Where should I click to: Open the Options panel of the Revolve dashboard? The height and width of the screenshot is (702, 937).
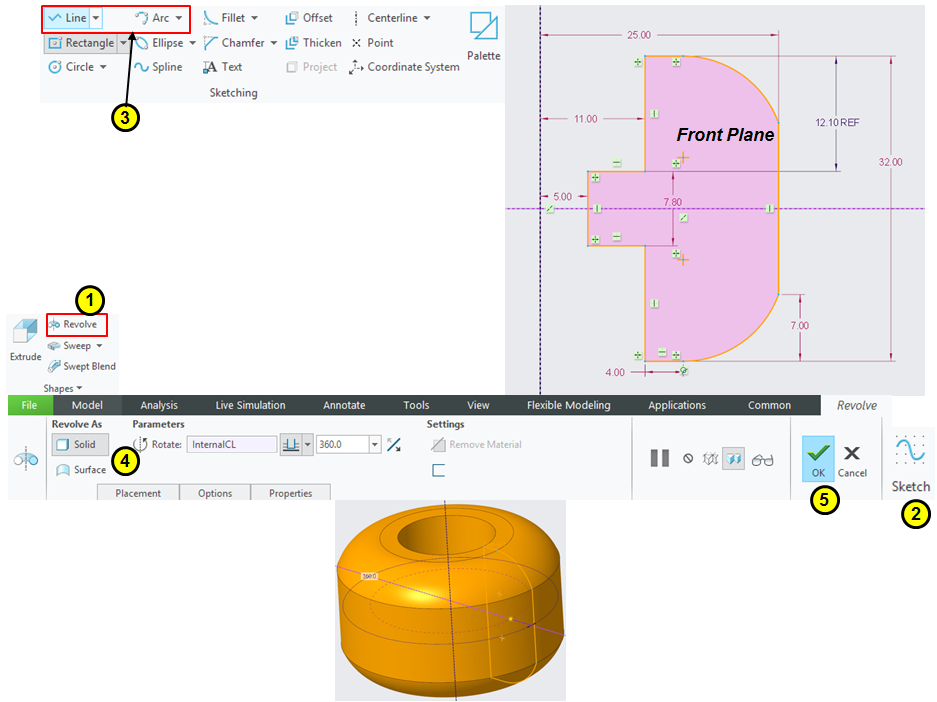tap(214, 492)
